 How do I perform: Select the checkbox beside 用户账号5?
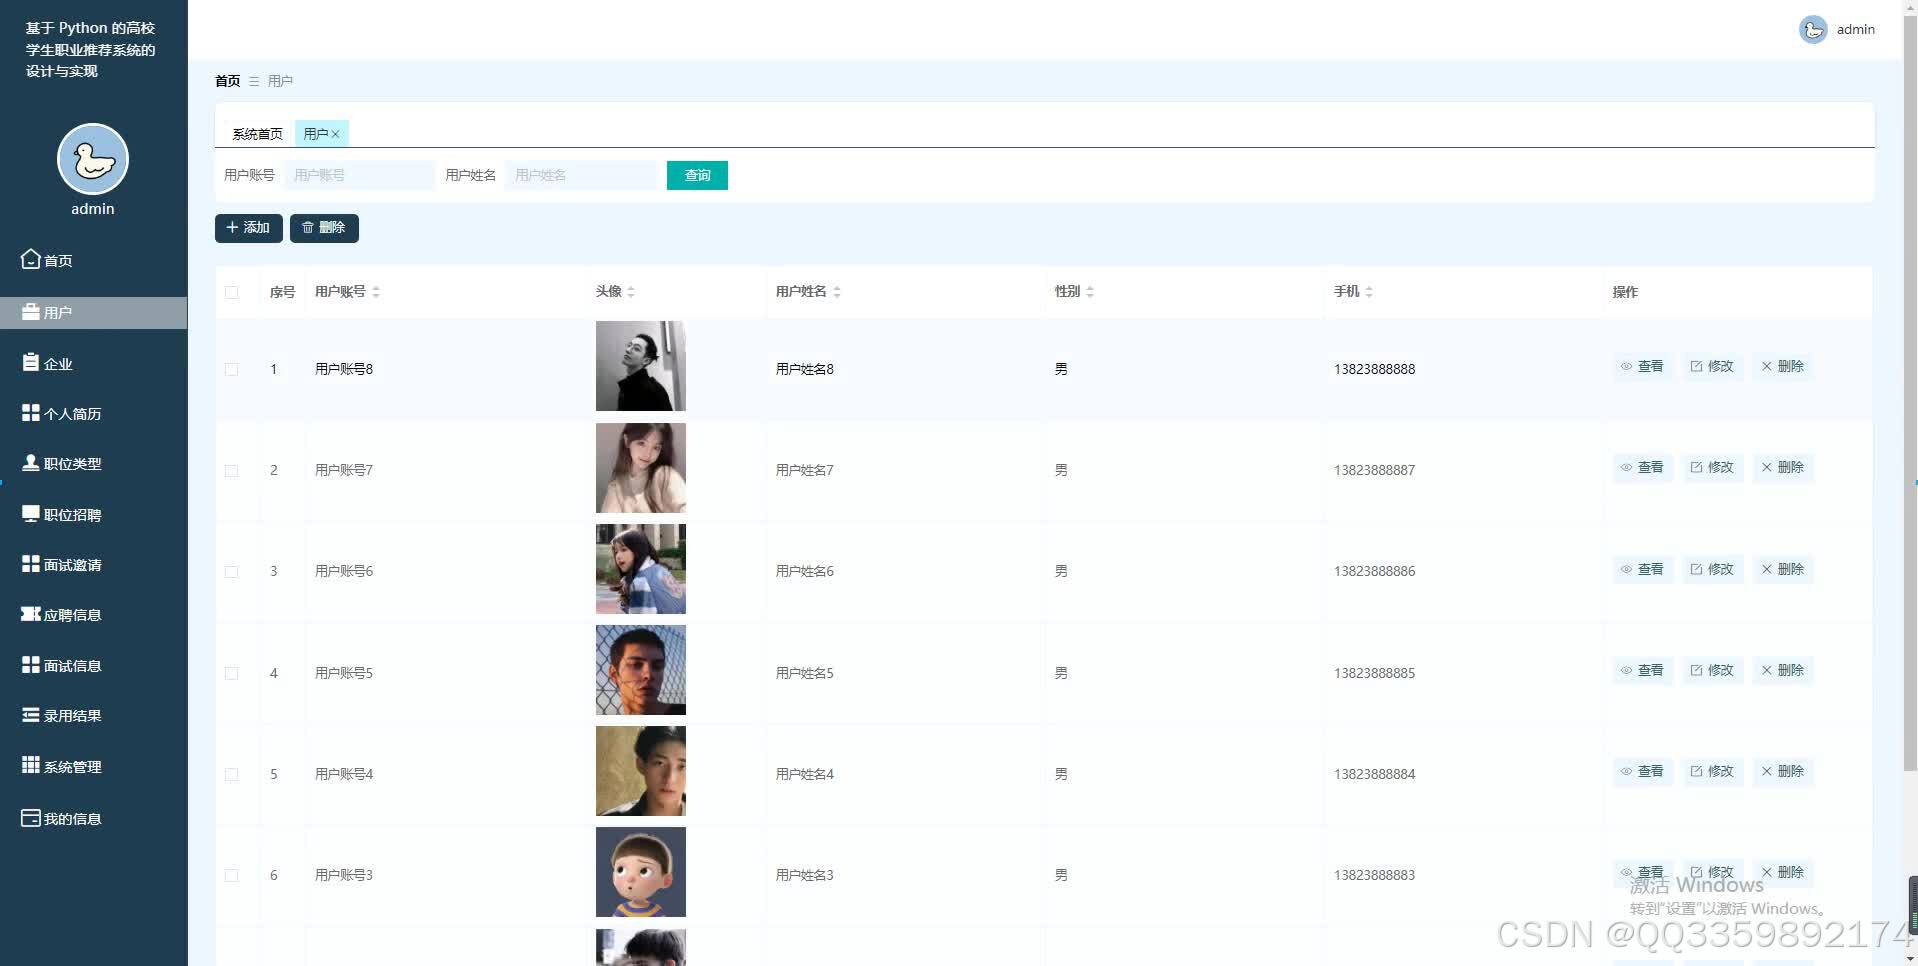232,672
